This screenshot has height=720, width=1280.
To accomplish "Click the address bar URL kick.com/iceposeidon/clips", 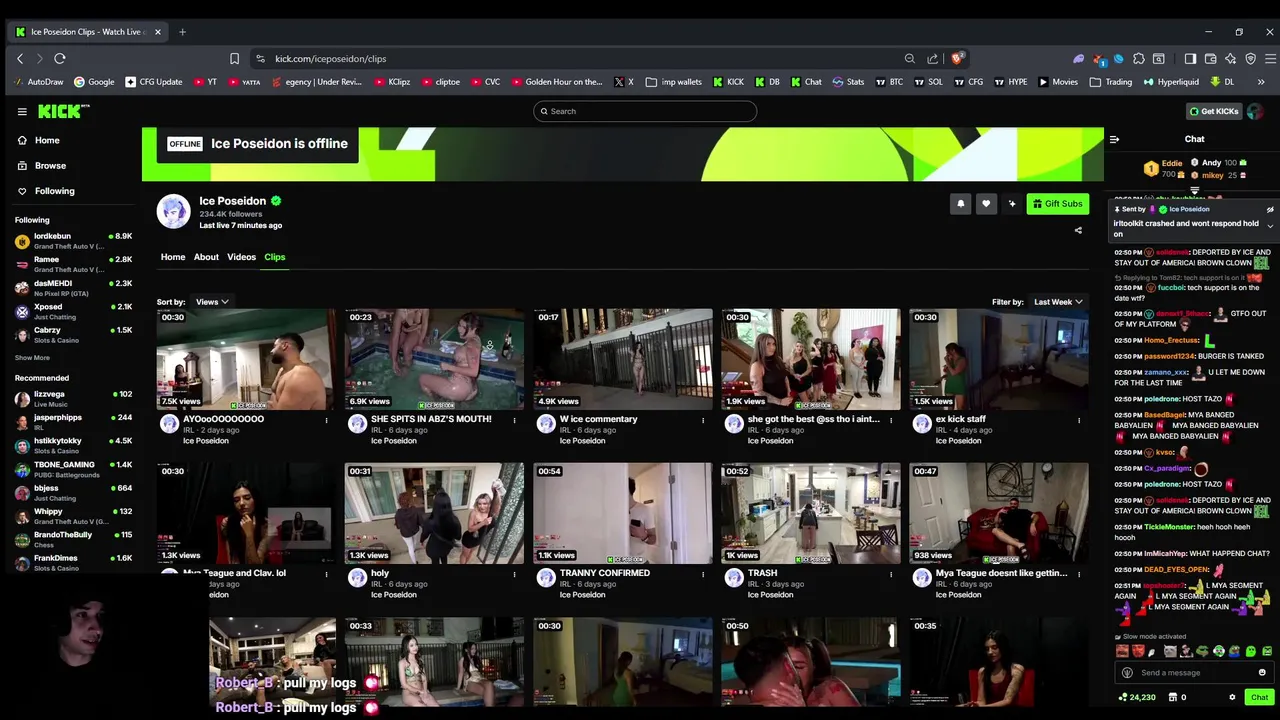I will (x=331, y=59).
